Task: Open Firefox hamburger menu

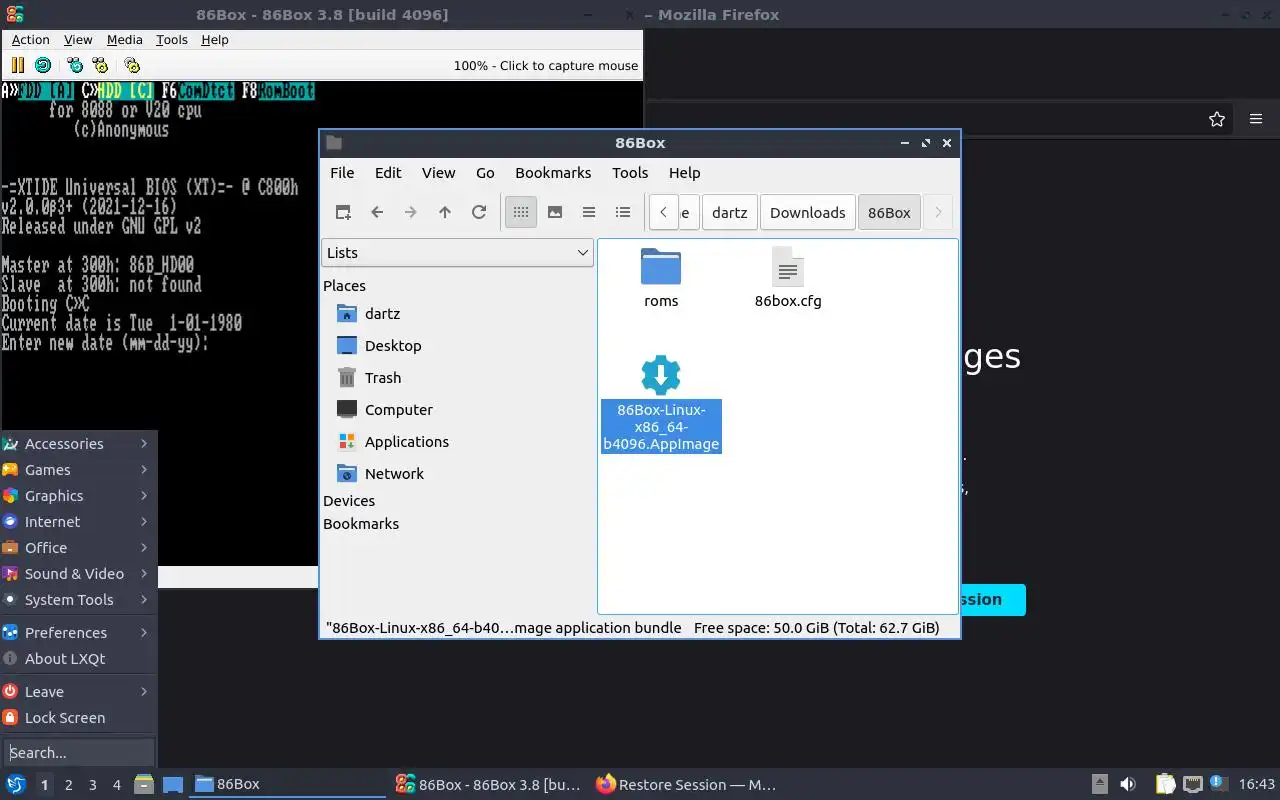Action: (x=1256, y=119)
